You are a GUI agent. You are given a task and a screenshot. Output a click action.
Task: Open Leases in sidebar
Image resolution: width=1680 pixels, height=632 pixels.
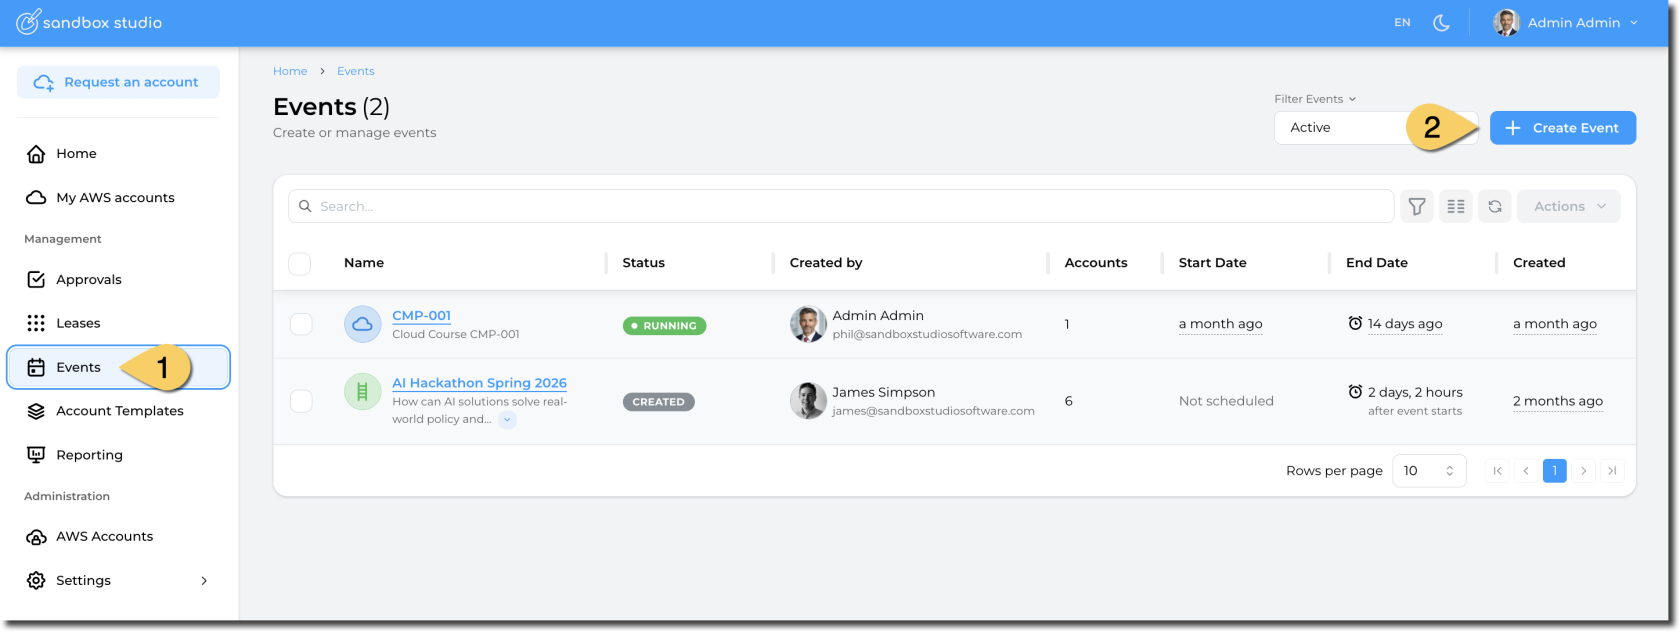click(78, 323)
